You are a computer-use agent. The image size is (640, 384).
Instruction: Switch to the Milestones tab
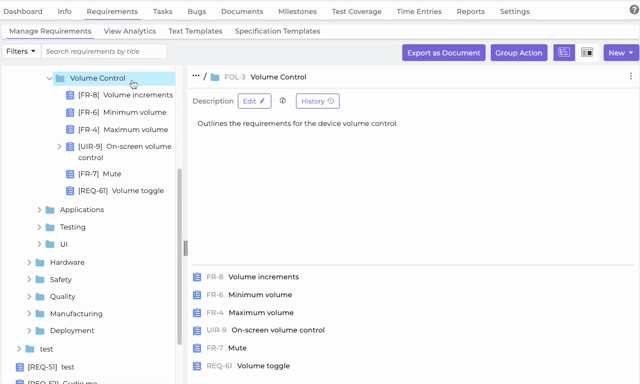[298, 11]
